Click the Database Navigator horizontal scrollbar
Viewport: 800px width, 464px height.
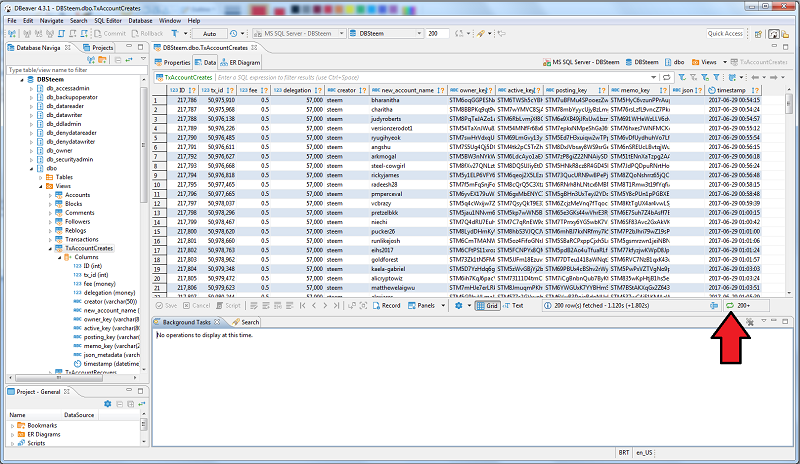point(71,378)
